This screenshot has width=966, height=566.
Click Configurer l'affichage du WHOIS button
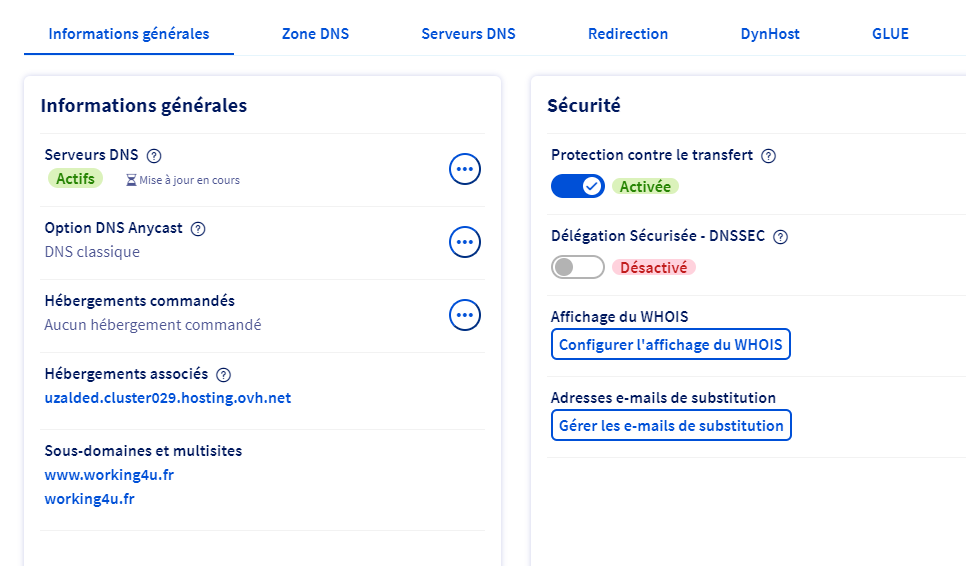click(x=670, y=345)
